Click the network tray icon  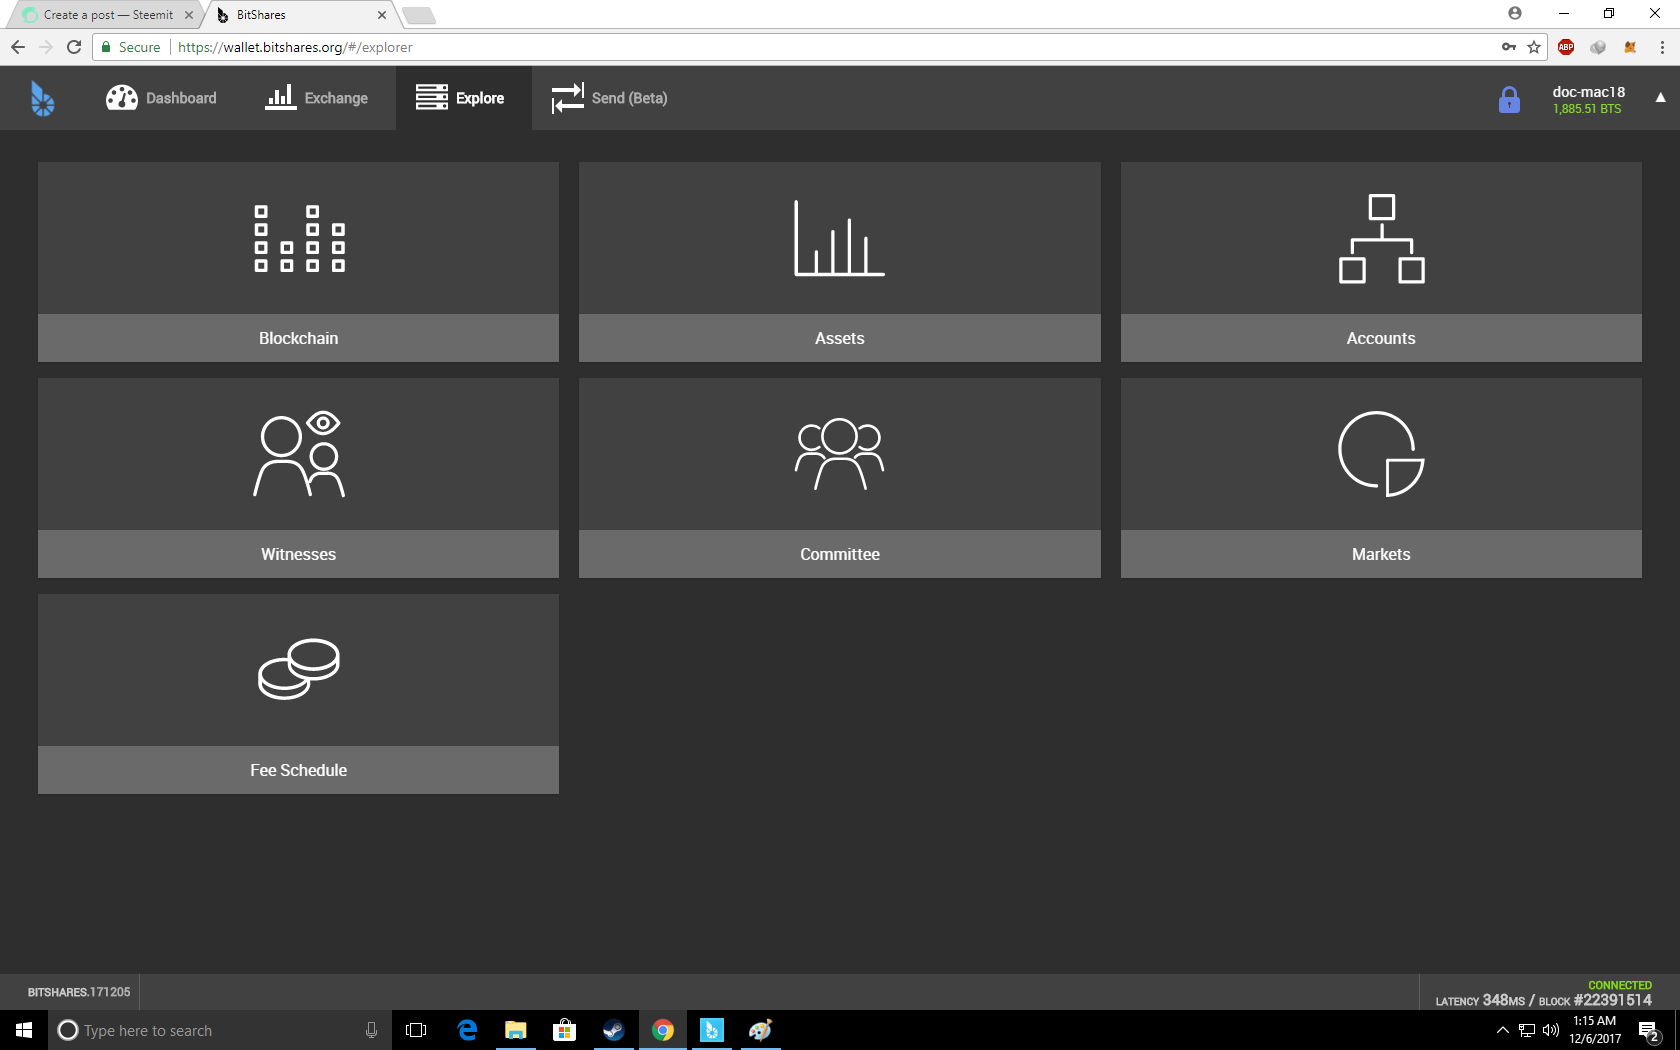point(1527,1030)
